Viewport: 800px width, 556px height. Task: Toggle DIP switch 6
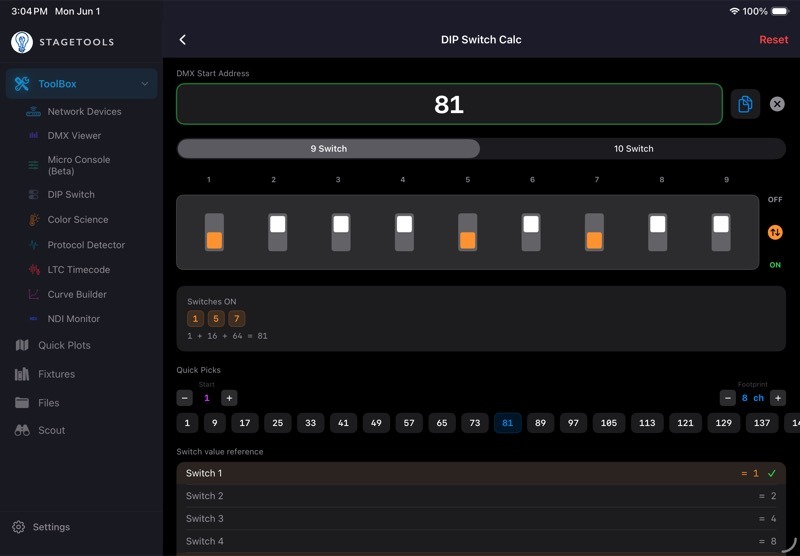531,232
